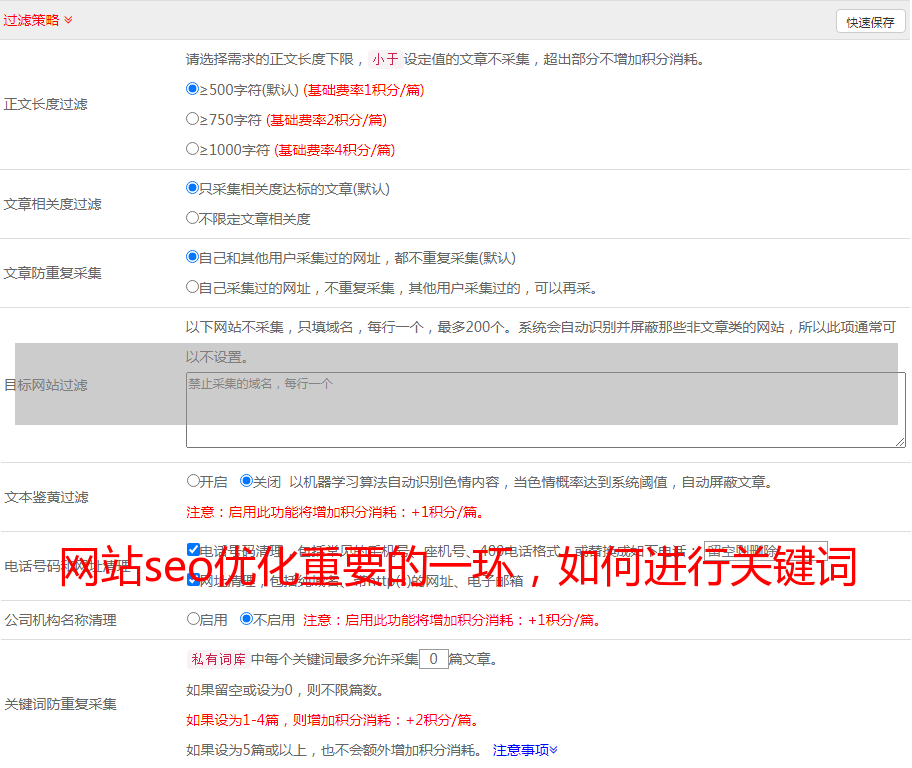Screen dimensions: 912x768
Task: Select 自己采集过的网址，不重复采集 radio option
Action: [x=192, y=287]
